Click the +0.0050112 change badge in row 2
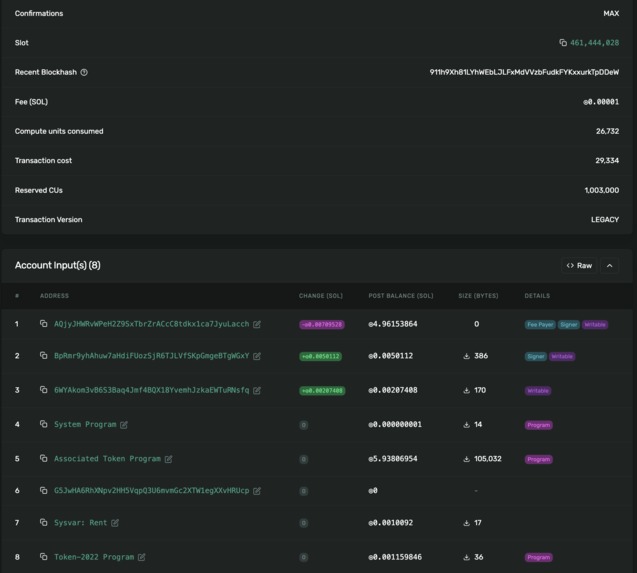The height and width of the screenshot is (573, 637). (x=321, y=356)
